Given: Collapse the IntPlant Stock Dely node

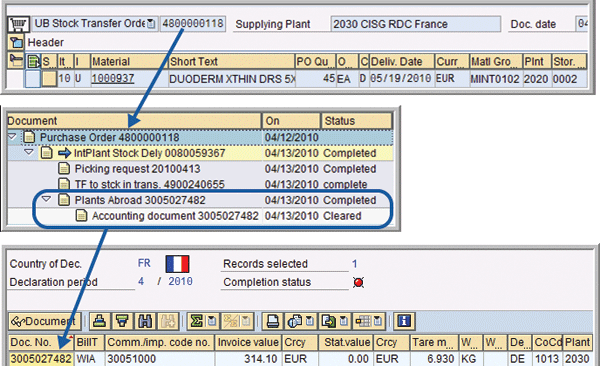Looking at the screenshot, I should [x=29, y=152].
